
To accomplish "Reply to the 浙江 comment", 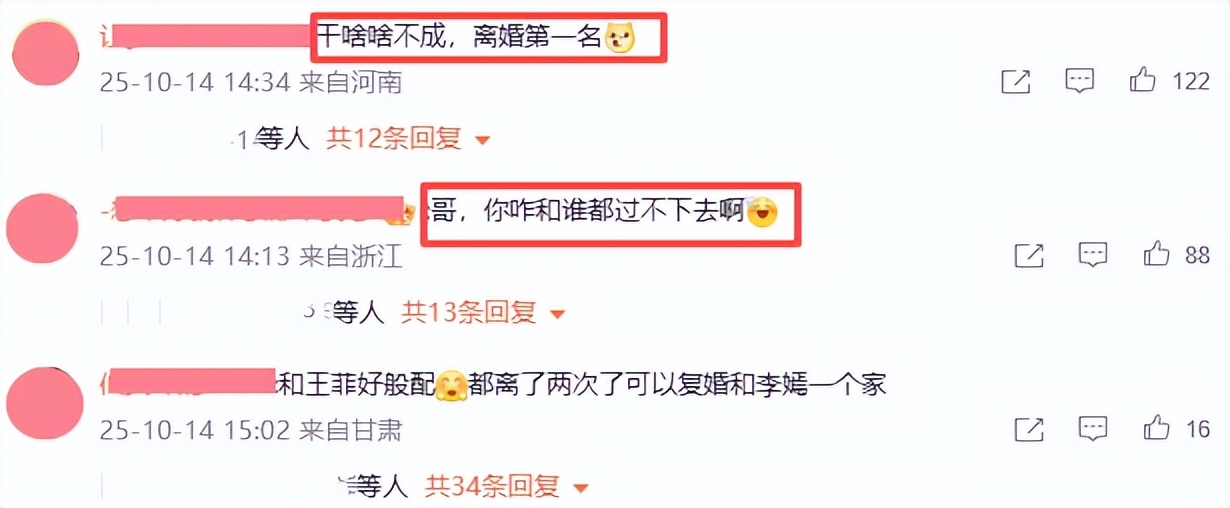I will click(x=1093, y=256).
